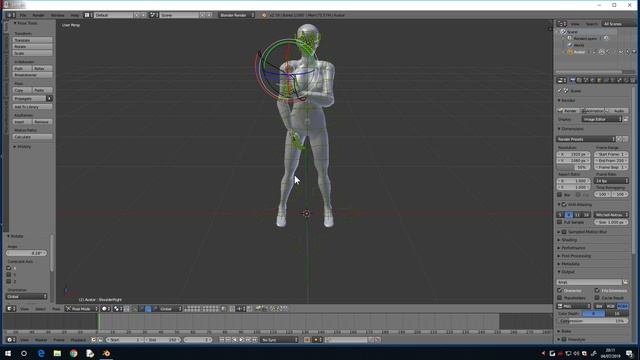Select the highlighted rotate manipulator icon
Image resolution: width=640 pixels, height=360 pixels.
148,309
